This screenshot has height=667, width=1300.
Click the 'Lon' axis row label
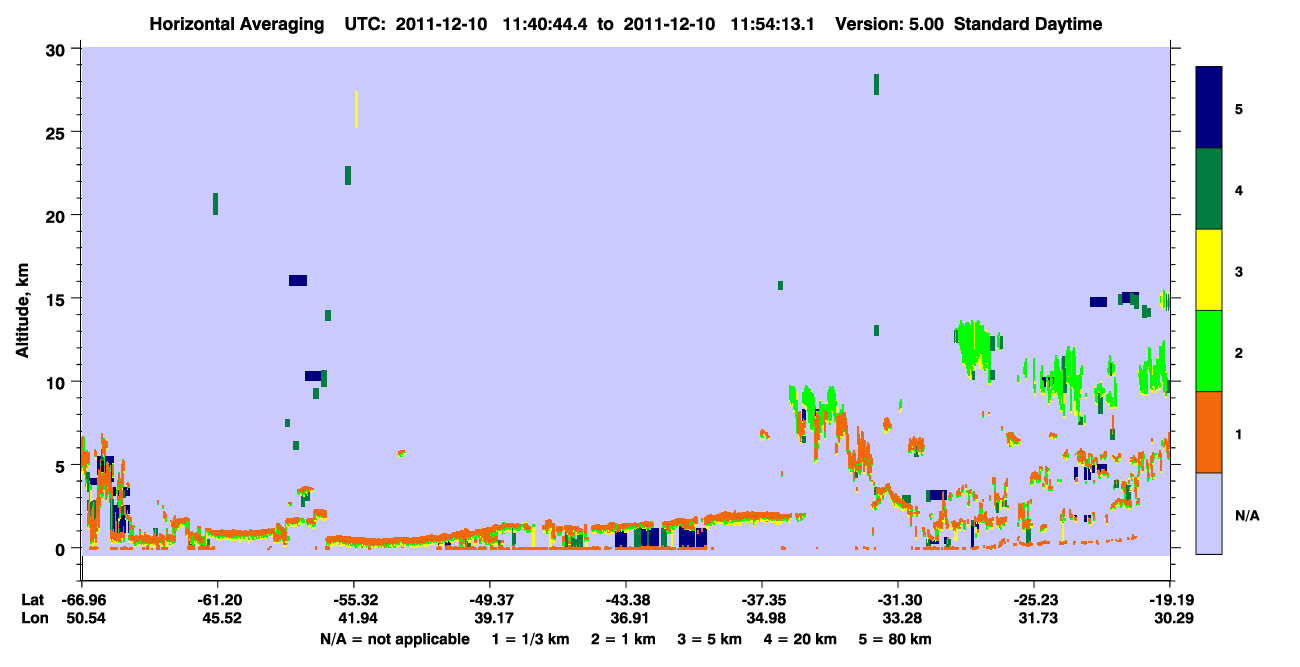coord(33,618)
